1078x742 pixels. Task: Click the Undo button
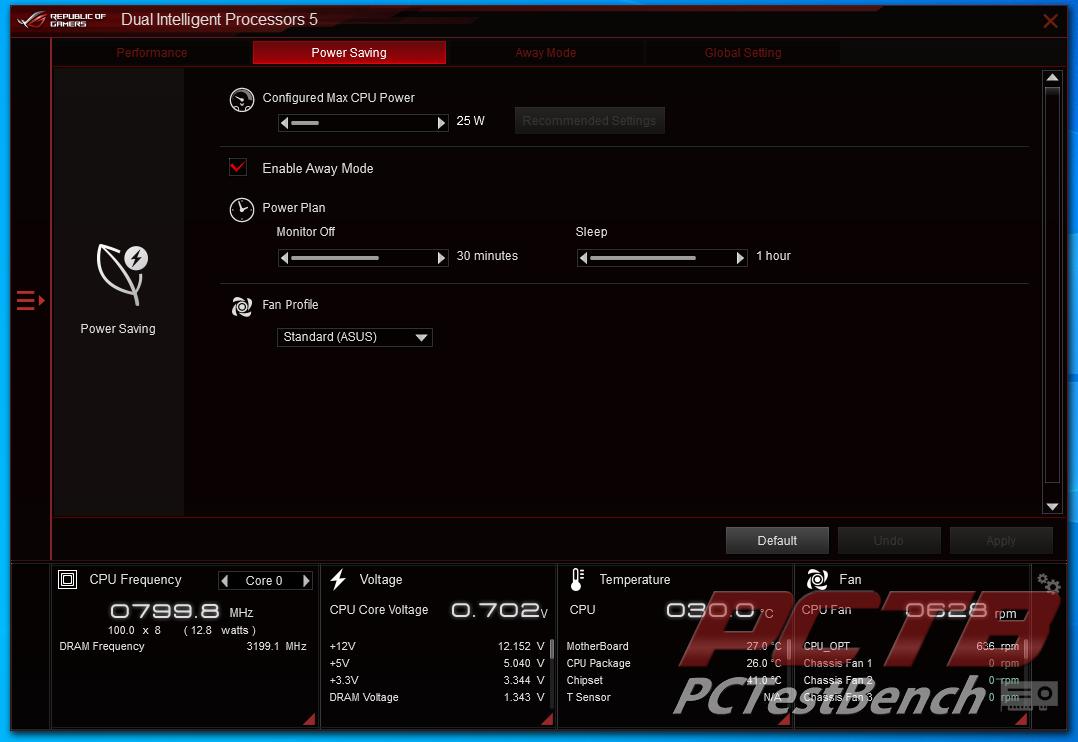888,541
